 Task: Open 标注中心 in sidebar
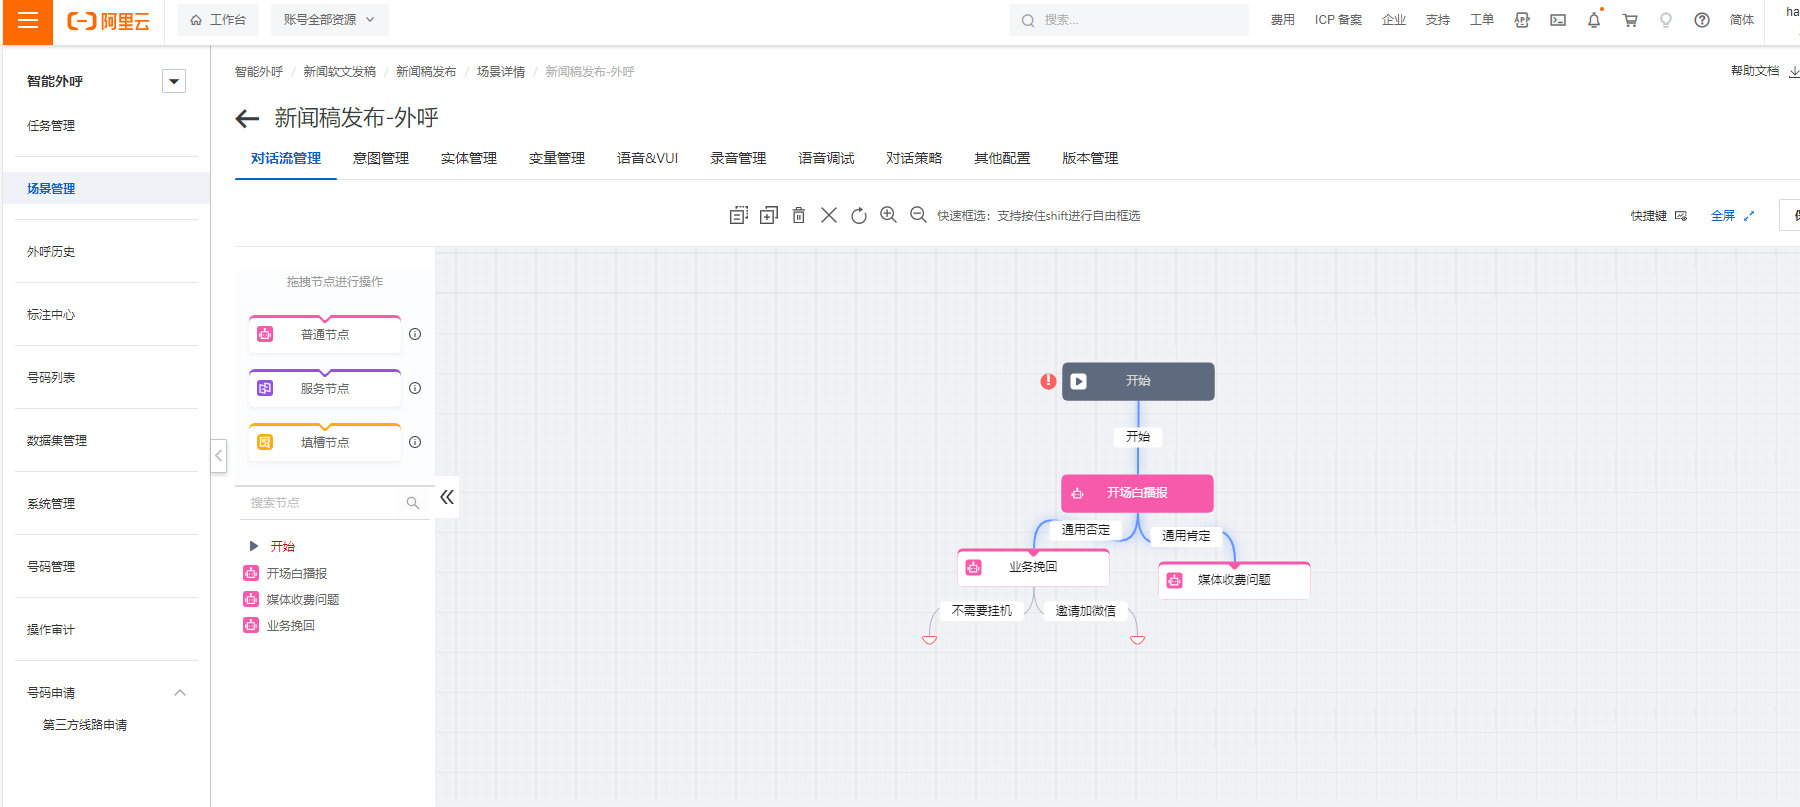(x=51, y=315)
